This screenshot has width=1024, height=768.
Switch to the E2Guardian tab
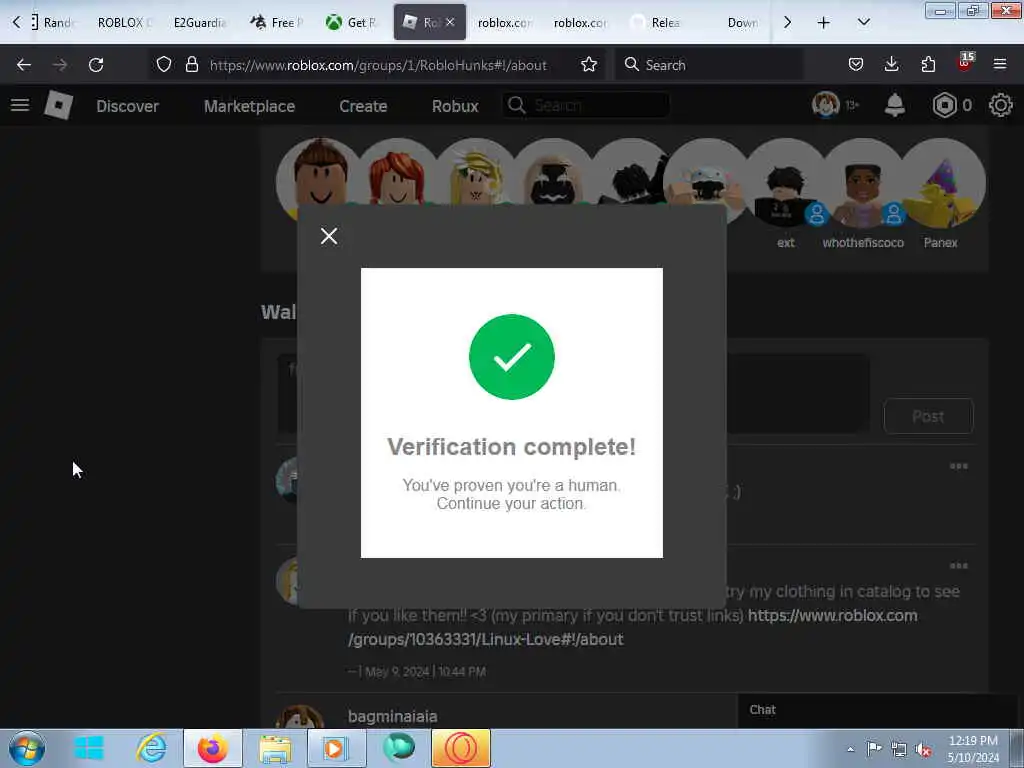(199, 23)
